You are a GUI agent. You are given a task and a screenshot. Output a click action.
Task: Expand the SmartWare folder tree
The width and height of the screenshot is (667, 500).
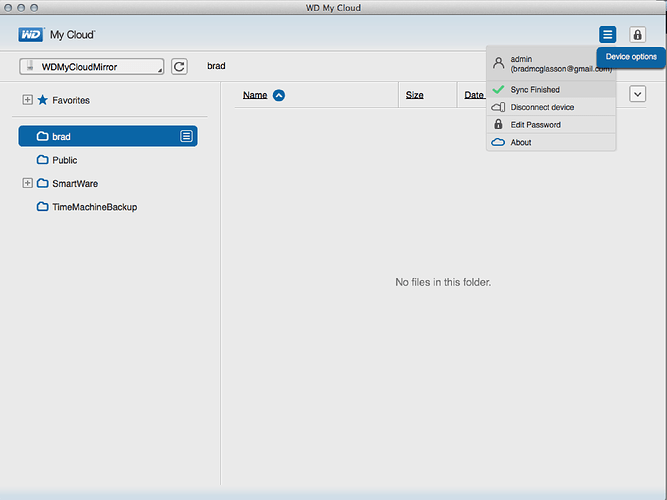[x=27, y=183]
